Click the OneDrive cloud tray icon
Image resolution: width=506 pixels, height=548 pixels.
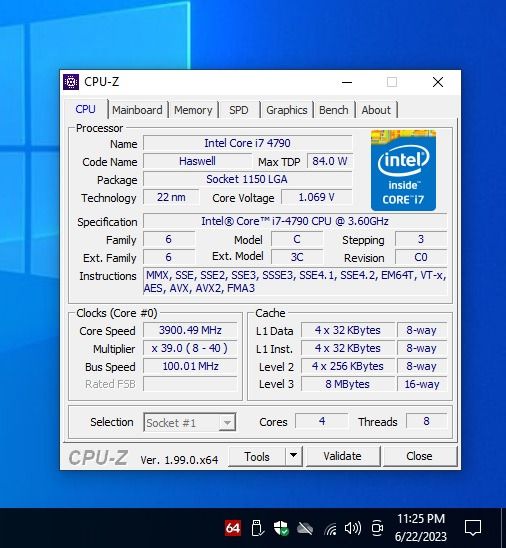[x=305, y=528]
